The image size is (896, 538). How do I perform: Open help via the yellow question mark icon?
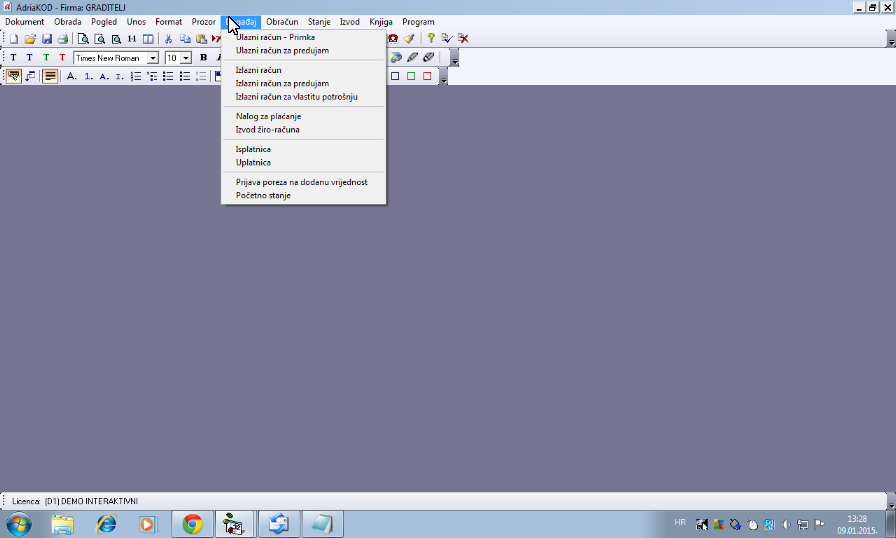coord(431,38)
